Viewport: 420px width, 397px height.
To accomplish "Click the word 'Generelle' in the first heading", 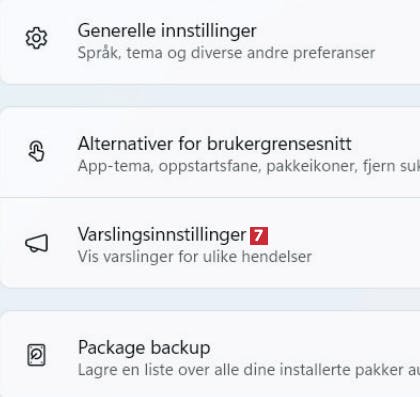I will pos(117,31).
